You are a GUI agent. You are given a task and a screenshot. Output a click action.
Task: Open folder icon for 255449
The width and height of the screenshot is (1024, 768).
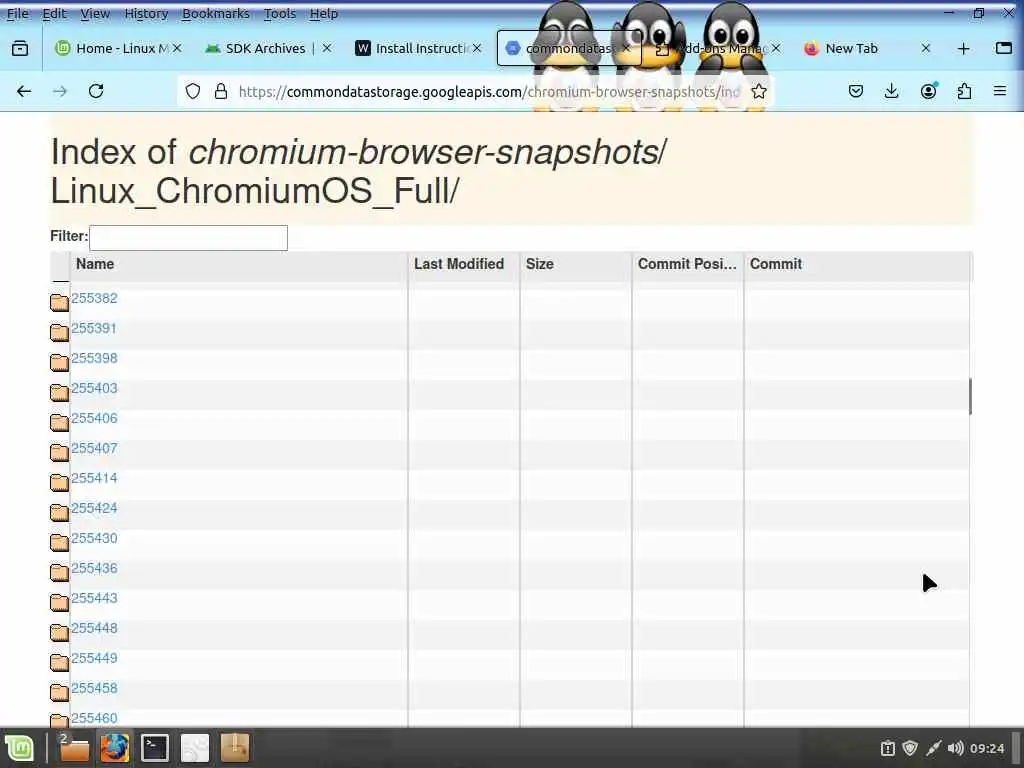click(x=59, y=662)
